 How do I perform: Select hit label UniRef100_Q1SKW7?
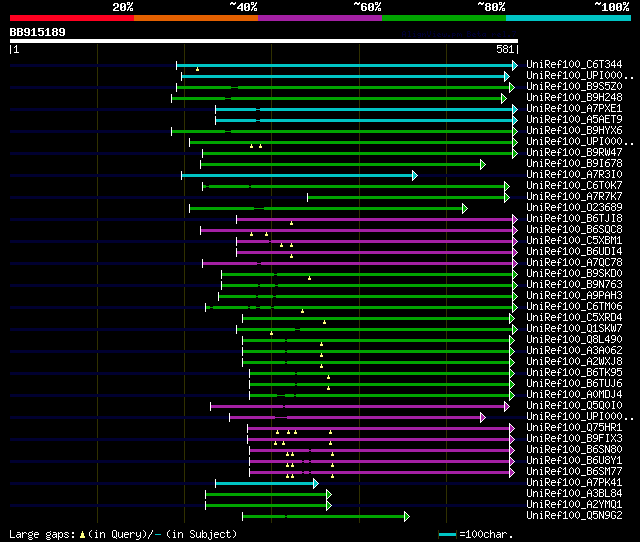pyautogui.click(x=574, y=329)
